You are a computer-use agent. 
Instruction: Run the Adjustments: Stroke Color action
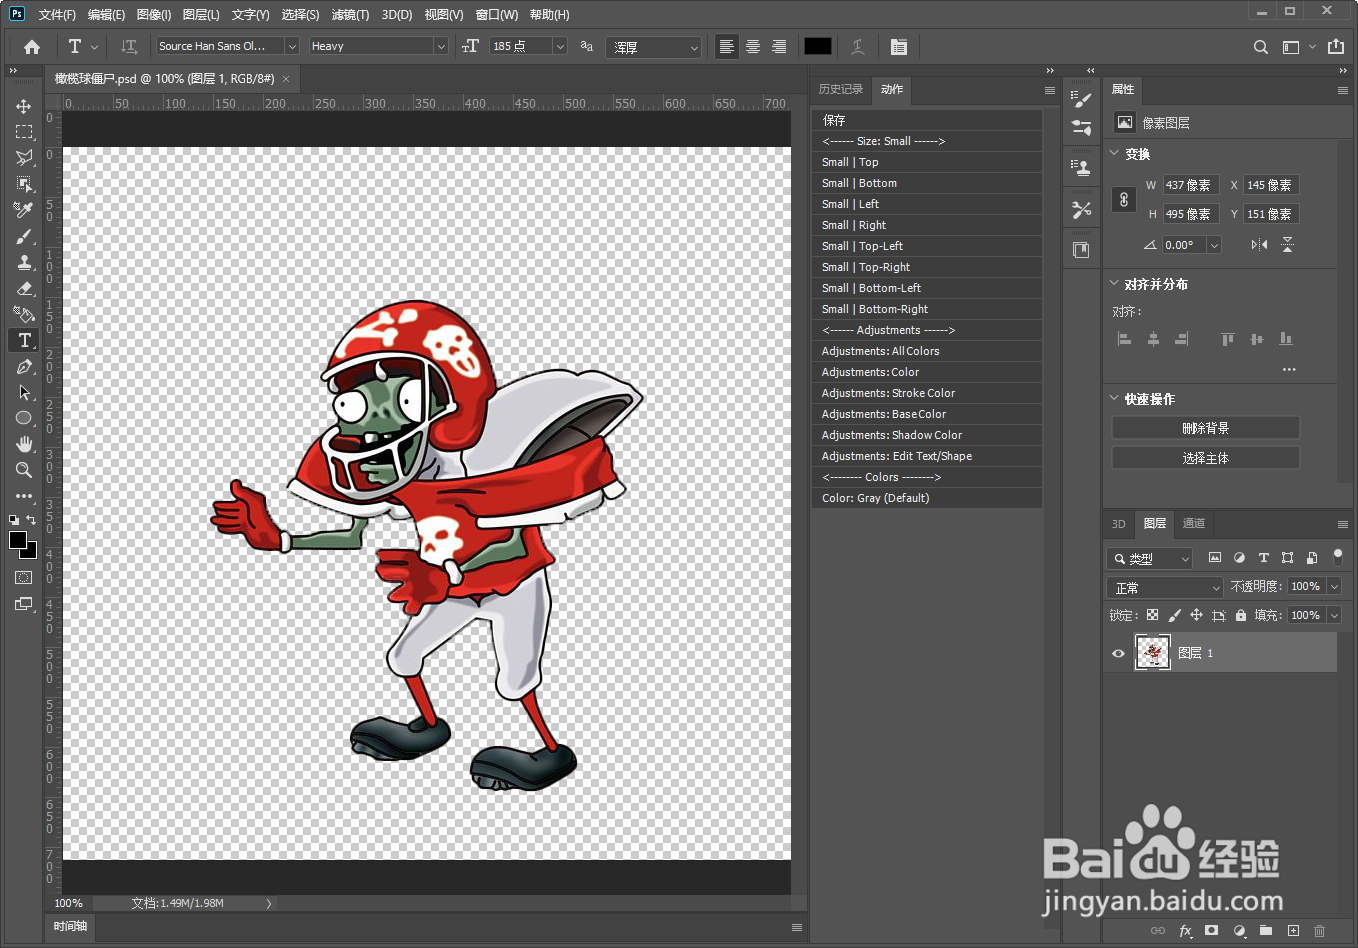click(x=927, y=393)
